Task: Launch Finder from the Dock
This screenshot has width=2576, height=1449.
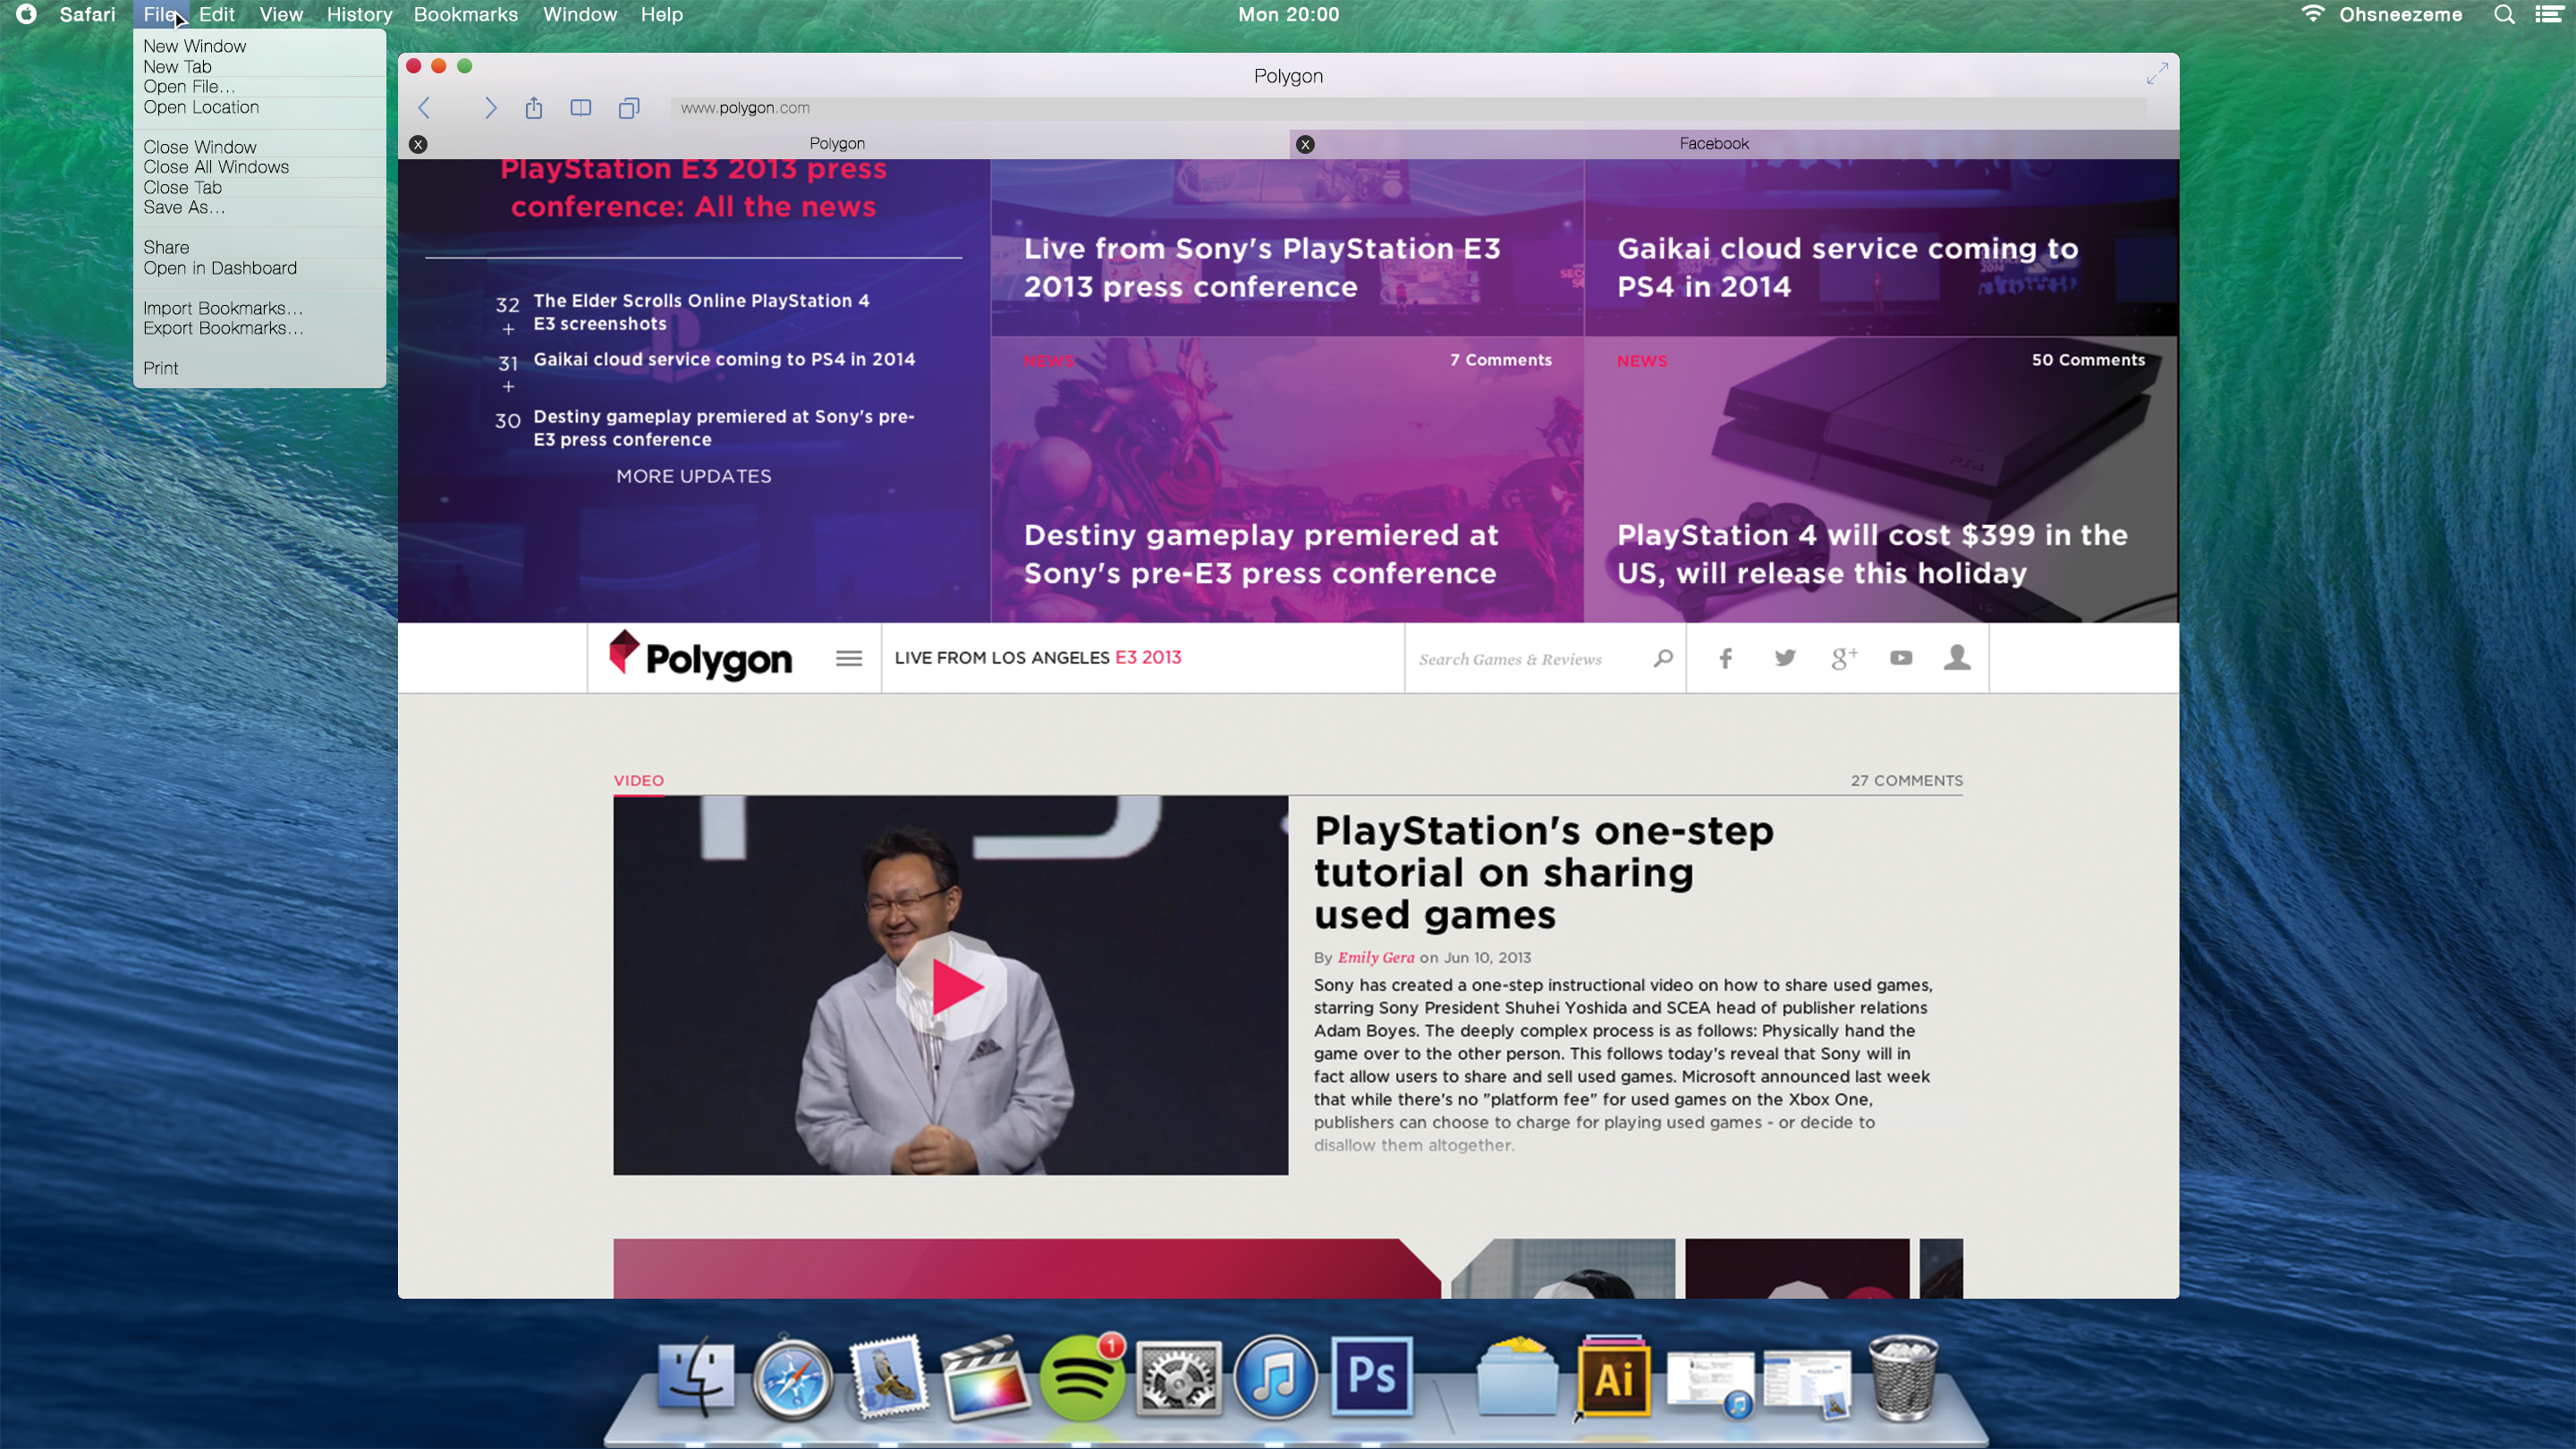Action: pyautogui.click(x=695, y=1379)
